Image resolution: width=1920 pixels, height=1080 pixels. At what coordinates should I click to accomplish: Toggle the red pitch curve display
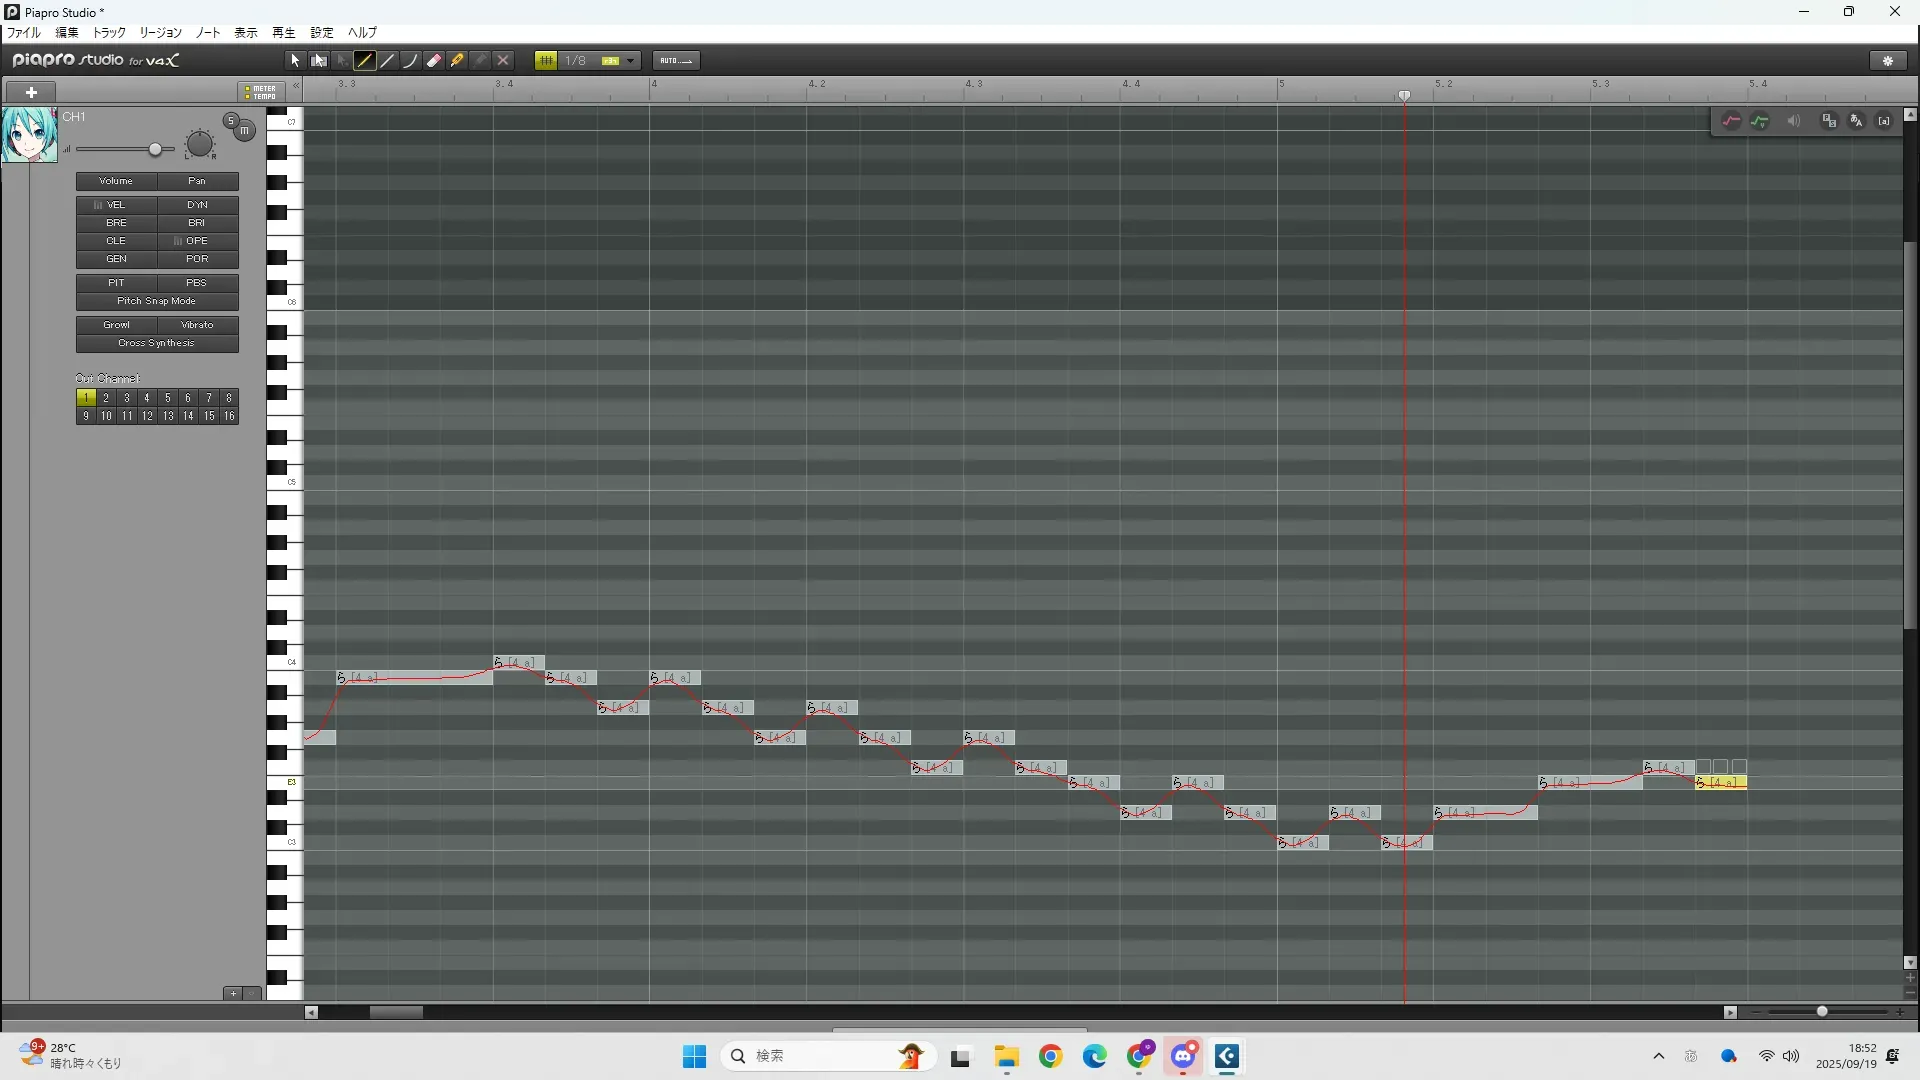1731,121
